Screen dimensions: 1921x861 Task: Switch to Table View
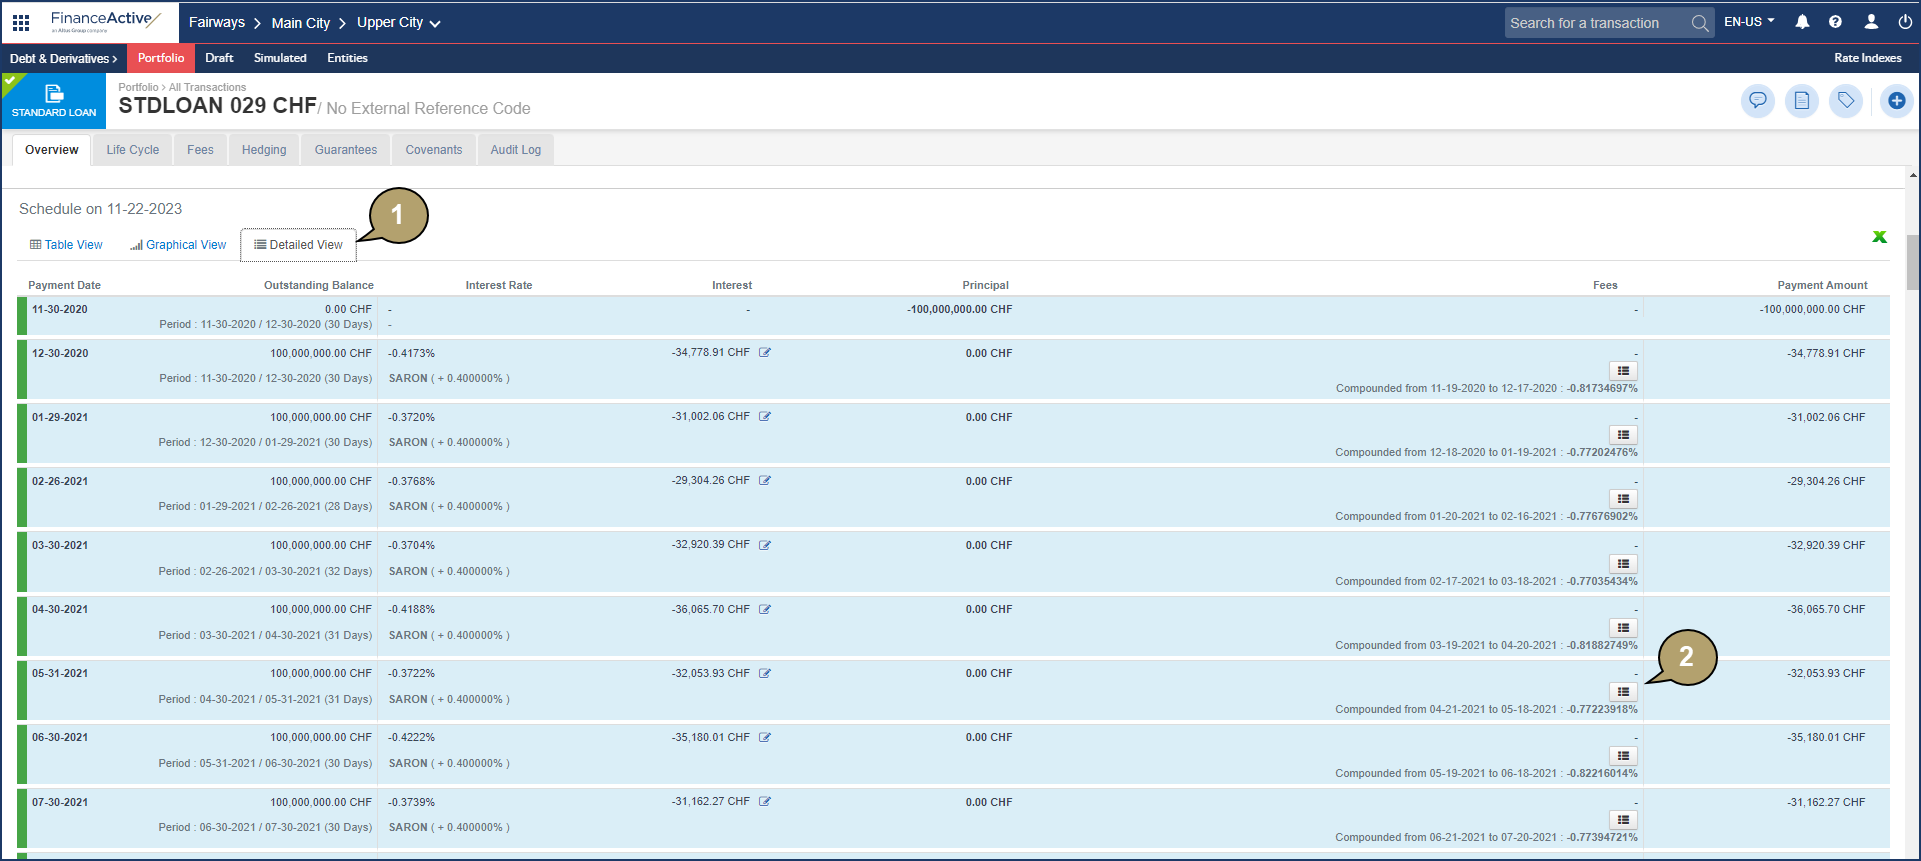point(66,245)
